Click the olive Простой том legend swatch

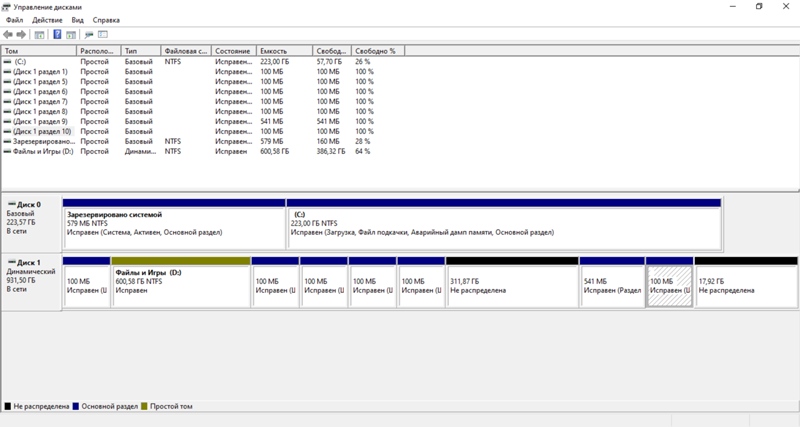point(143,407)
